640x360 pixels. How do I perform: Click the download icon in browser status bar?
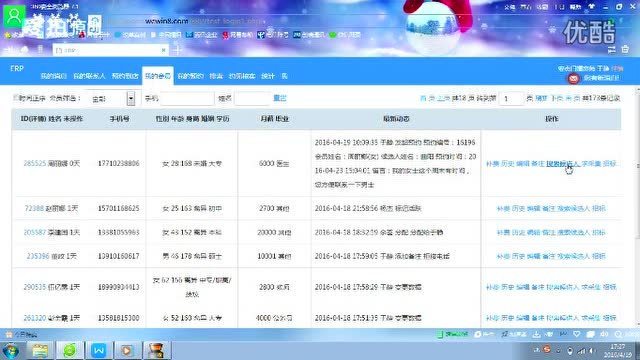[x=536, y=334]
